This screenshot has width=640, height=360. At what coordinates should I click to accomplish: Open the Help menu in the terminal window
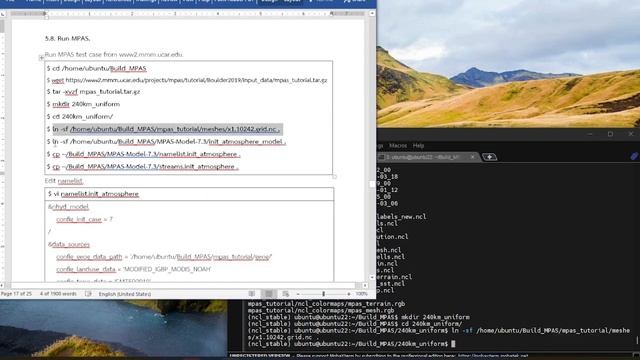pos(418,146)
